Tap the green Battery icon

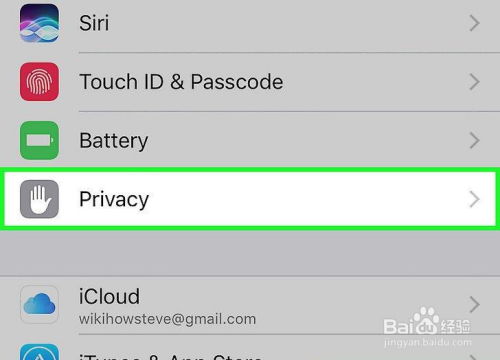pyautogui.click(x=39, y=140)
